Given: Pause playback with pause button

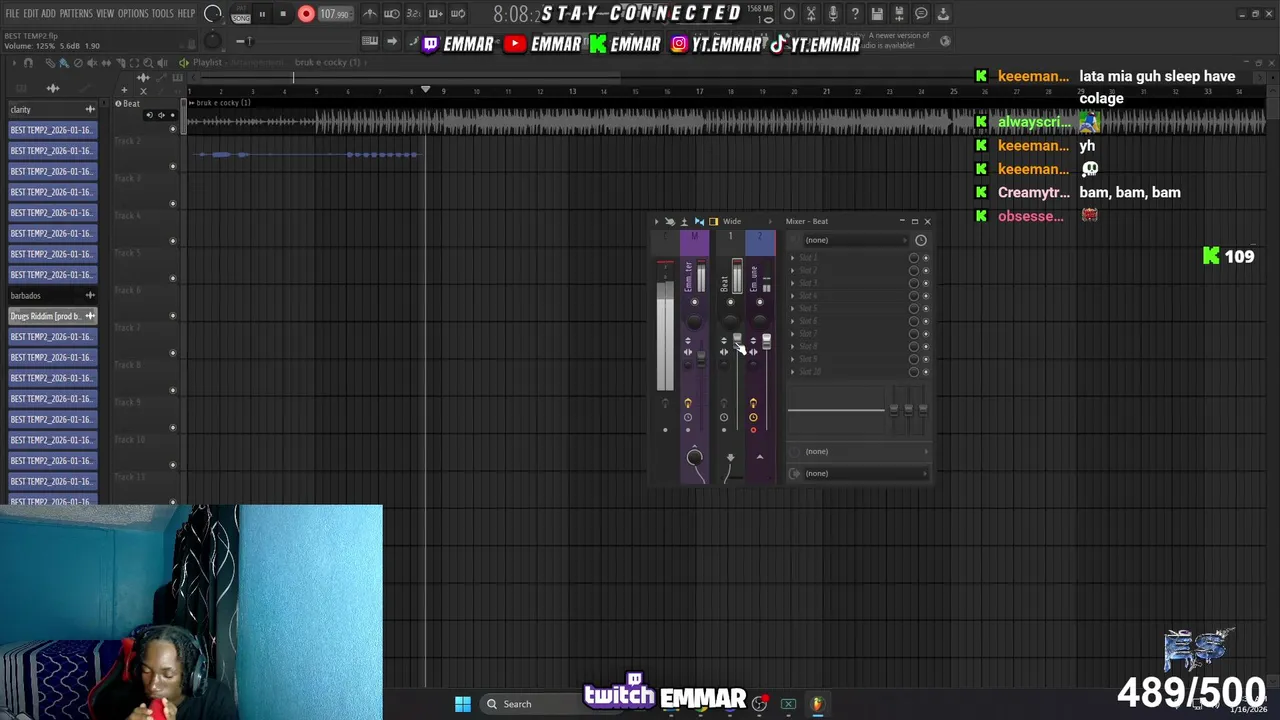Looking at the screenshot, I should [x=262, y=14].
